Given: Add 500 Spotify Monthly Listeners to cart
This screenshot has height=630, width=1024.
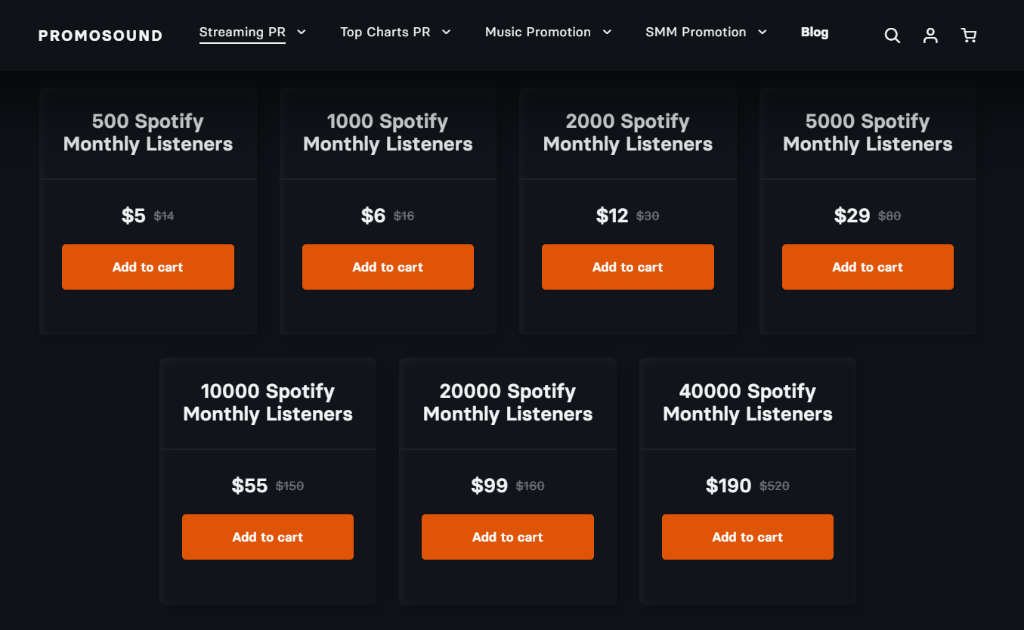Looking at the screenshot, I should [x=148, y=267].
